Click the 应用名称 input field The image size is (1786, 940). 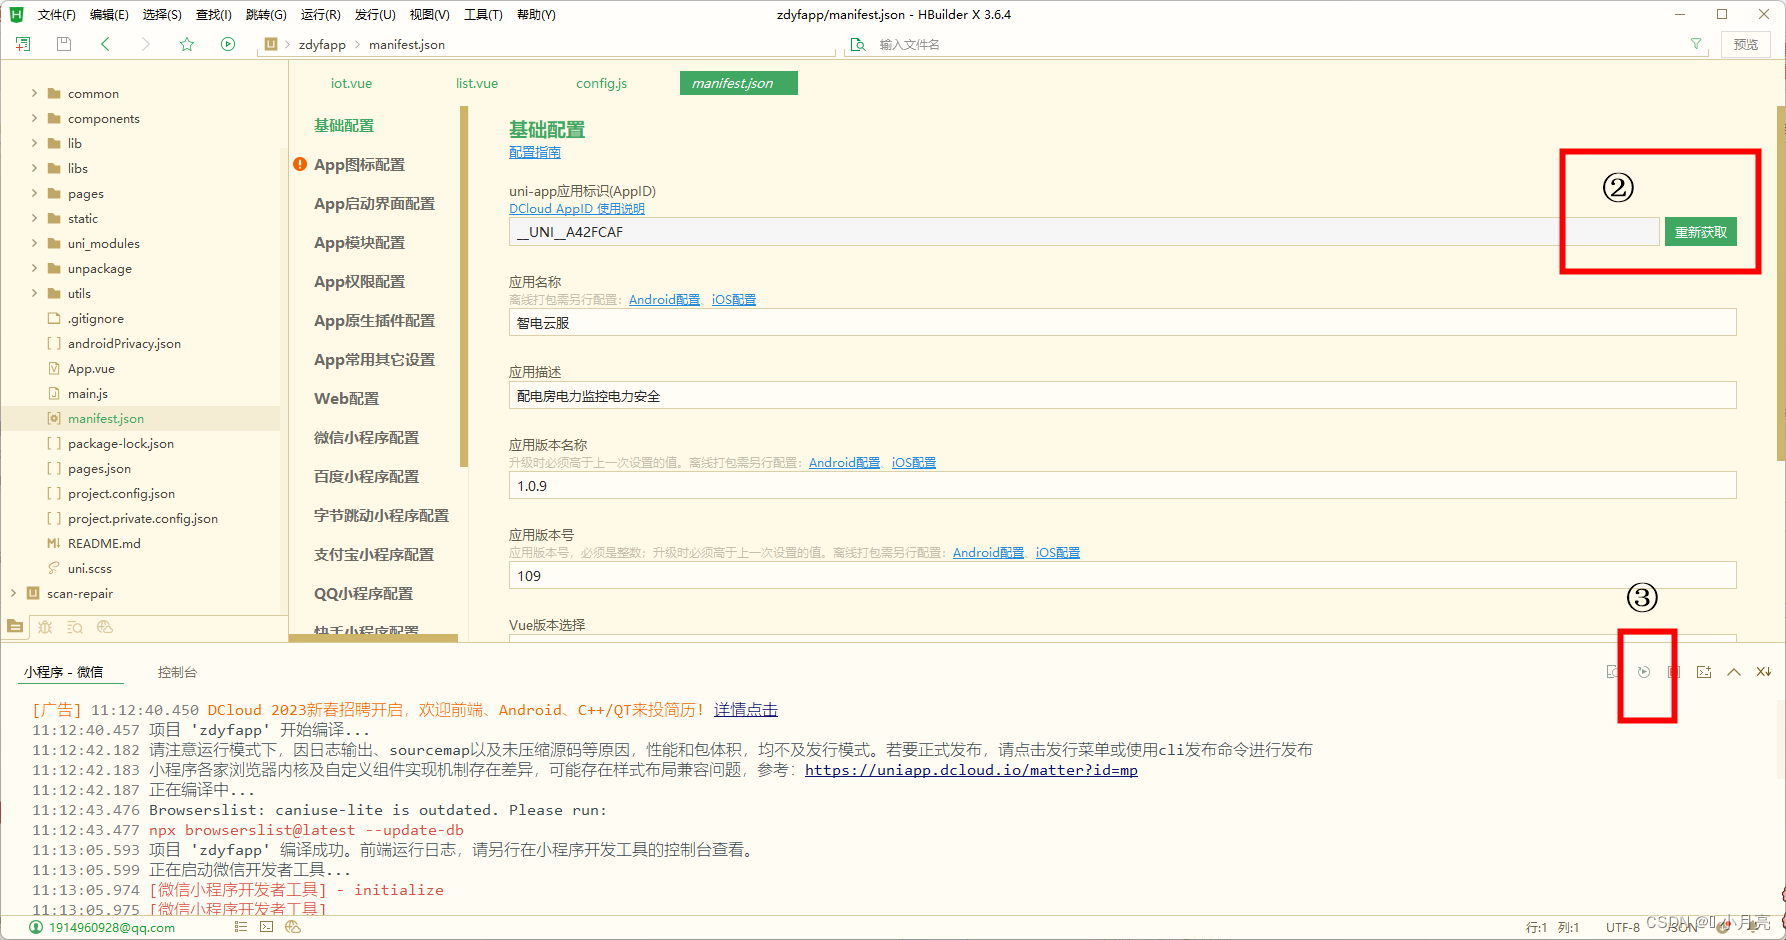coord(1122,322)
